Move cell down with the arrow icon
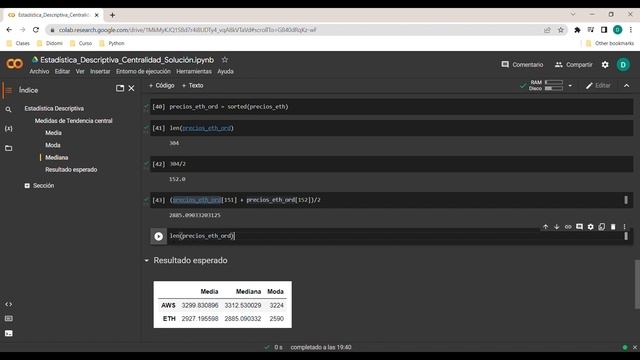This screenshot has width=640, height=360. point(556,227)
